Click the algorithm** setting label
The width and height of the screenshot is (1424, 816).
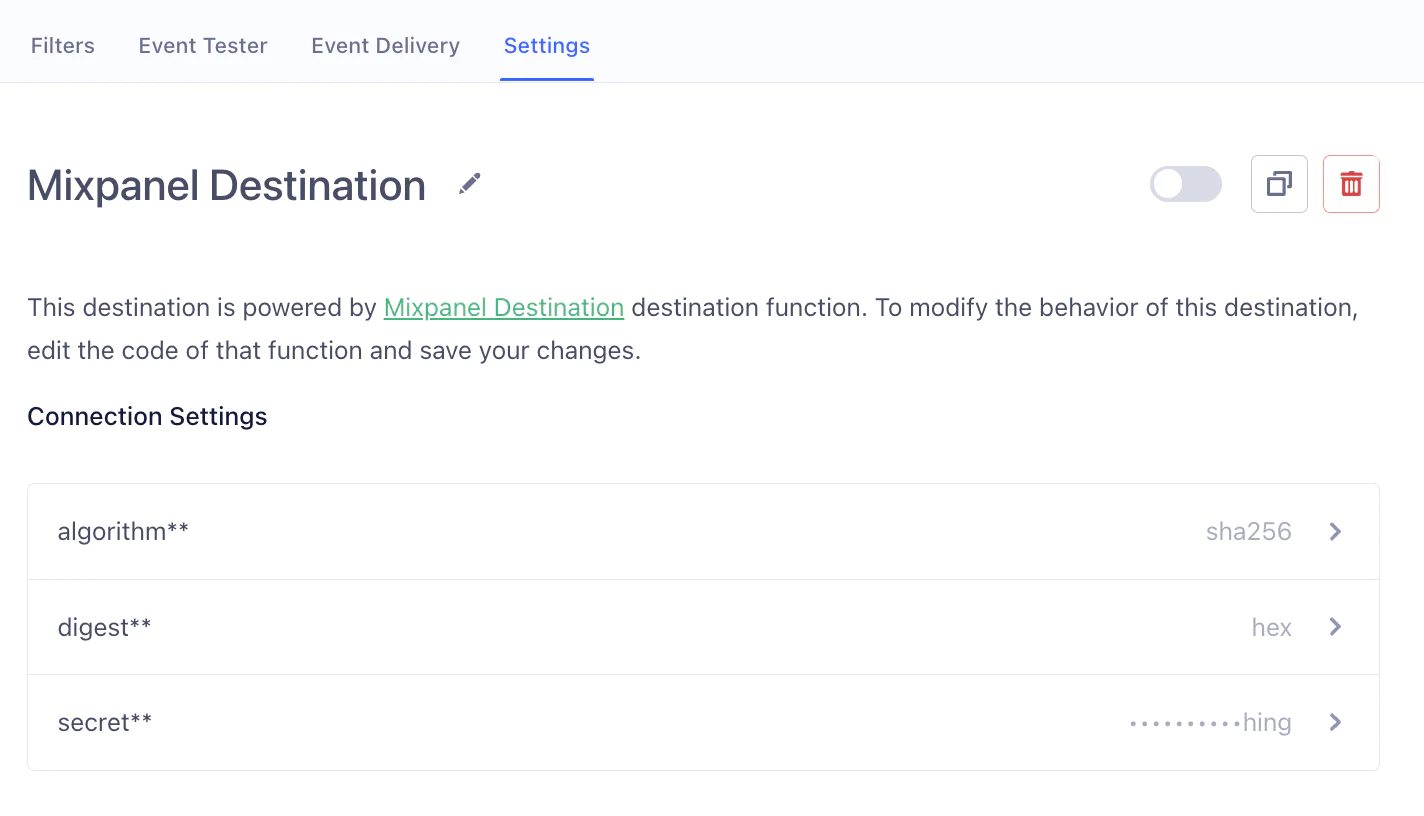[123, 532]
